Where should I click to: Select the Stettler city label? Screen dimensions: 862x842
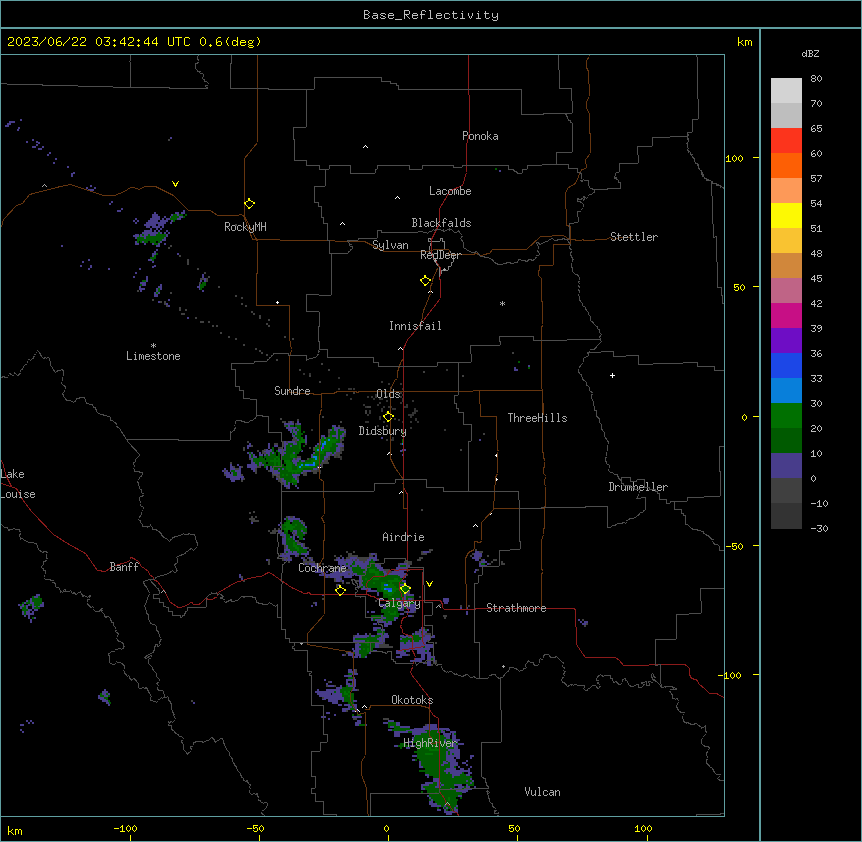pos(634,237)
